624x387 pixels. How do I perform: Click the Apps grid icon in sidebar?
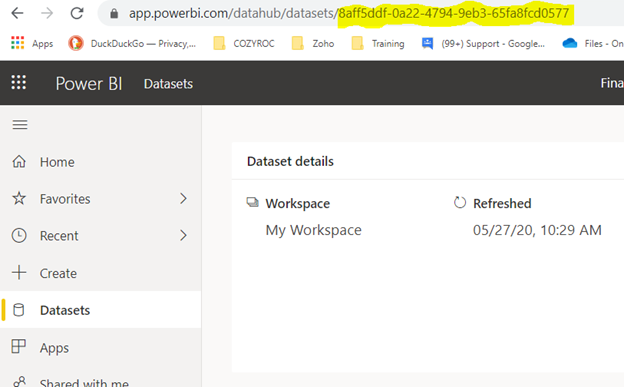point(19,346)
